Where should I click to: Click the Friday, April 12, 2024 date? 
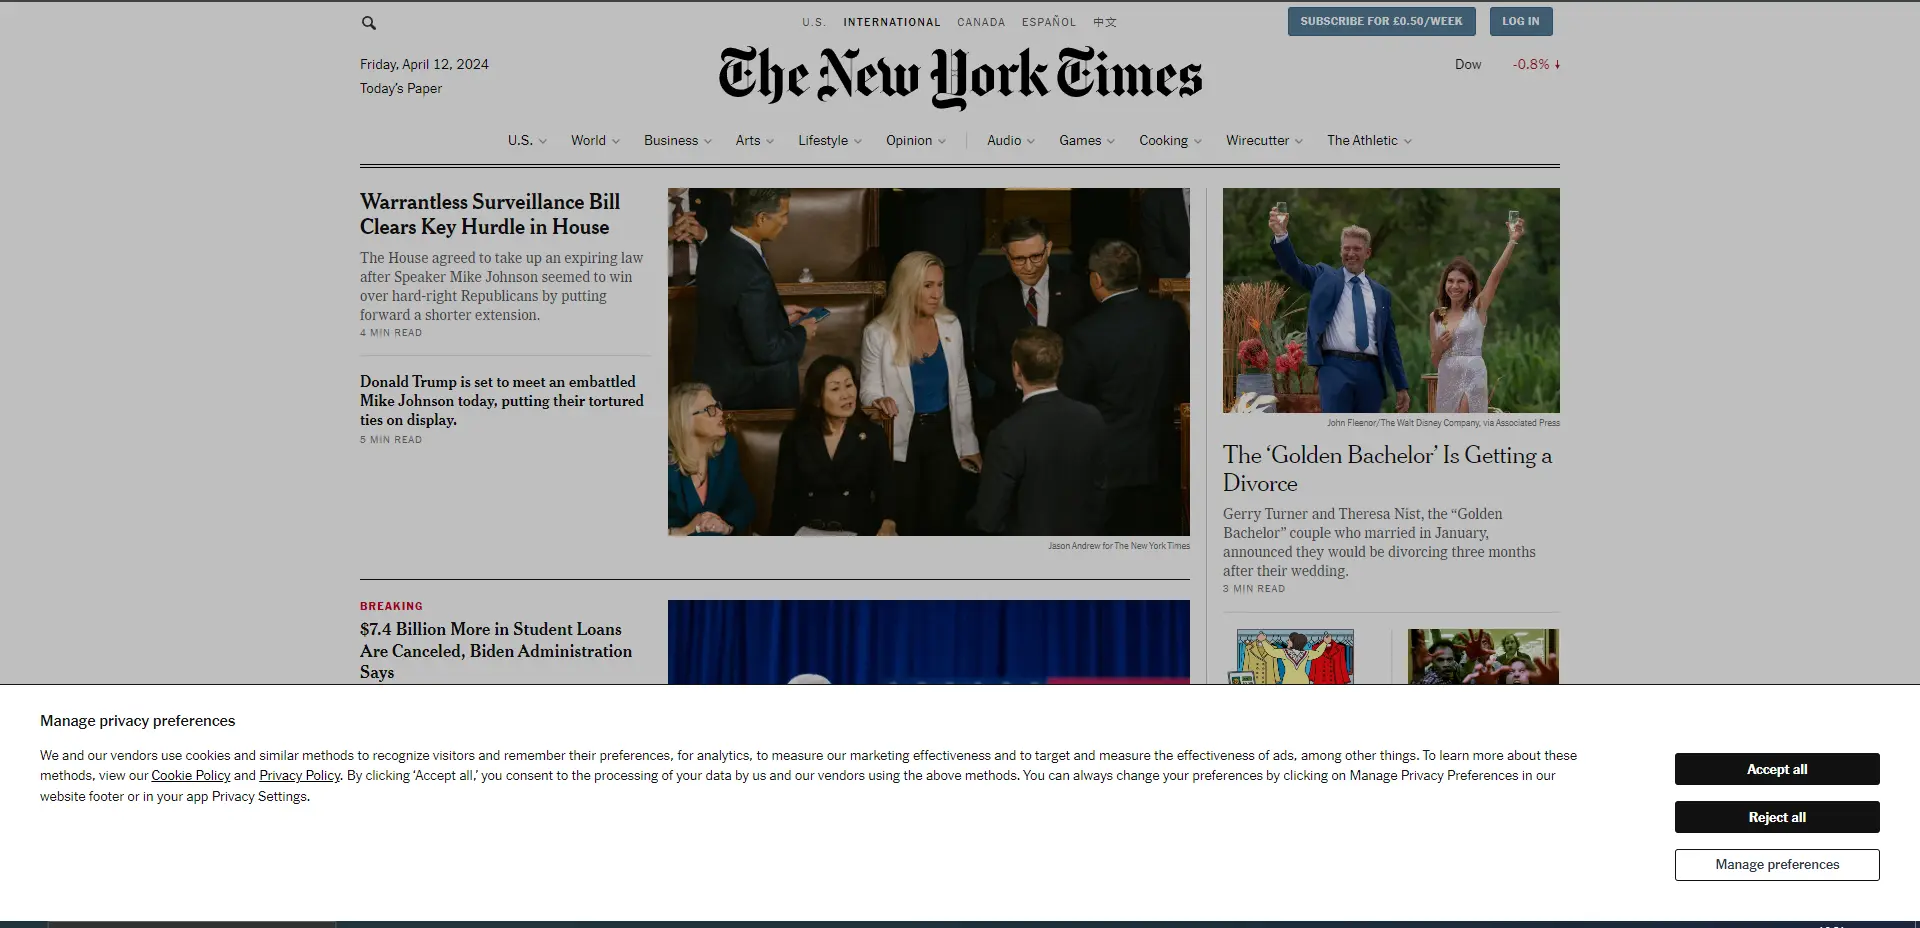coord(424,65)
